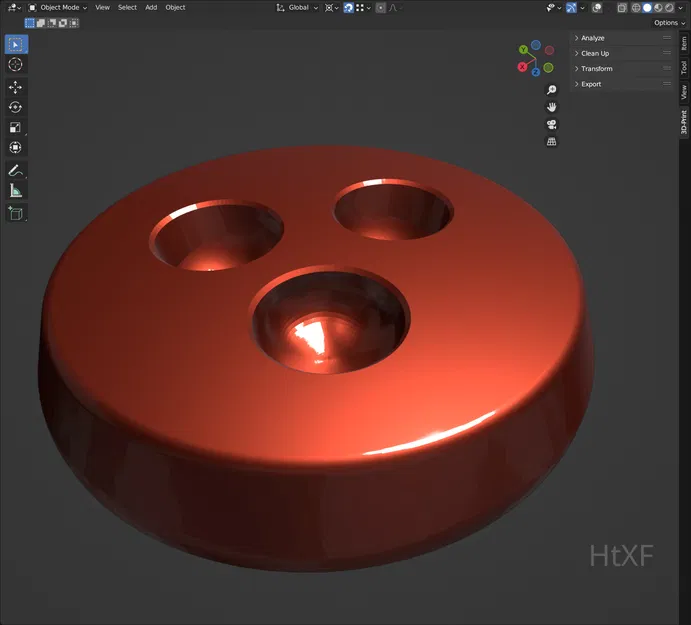This screenshot has height=625, width=691.
Task: Click the hand pan view button
Action: tap(551, 107)
